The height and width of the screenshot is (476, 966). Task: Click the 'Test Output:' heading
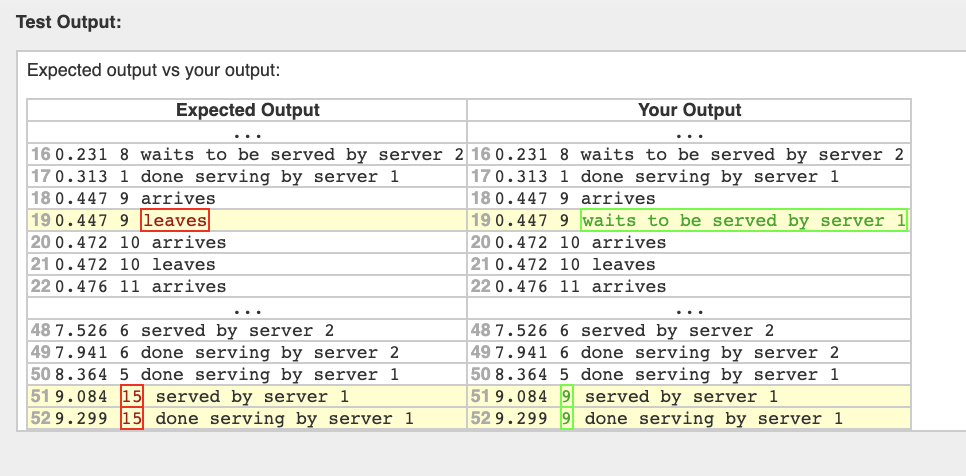coord(69,23)
